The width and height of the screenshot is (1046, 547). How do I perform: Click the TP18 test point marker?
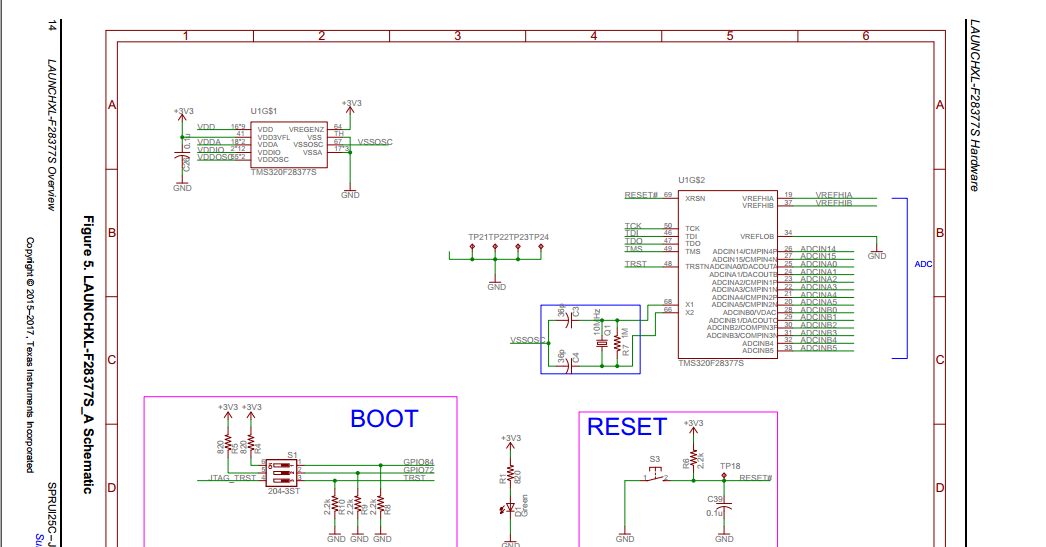[724, 476]
